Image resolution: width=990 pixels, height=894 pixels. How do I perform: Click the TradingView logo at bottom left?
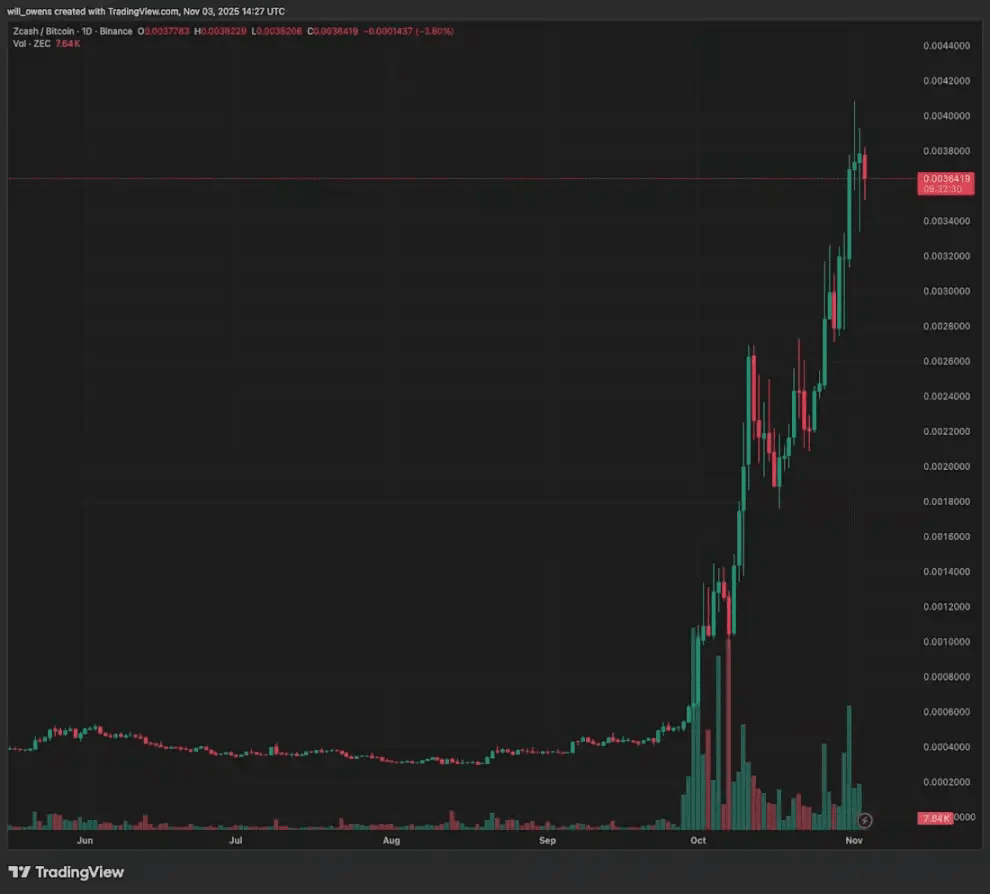66,872
